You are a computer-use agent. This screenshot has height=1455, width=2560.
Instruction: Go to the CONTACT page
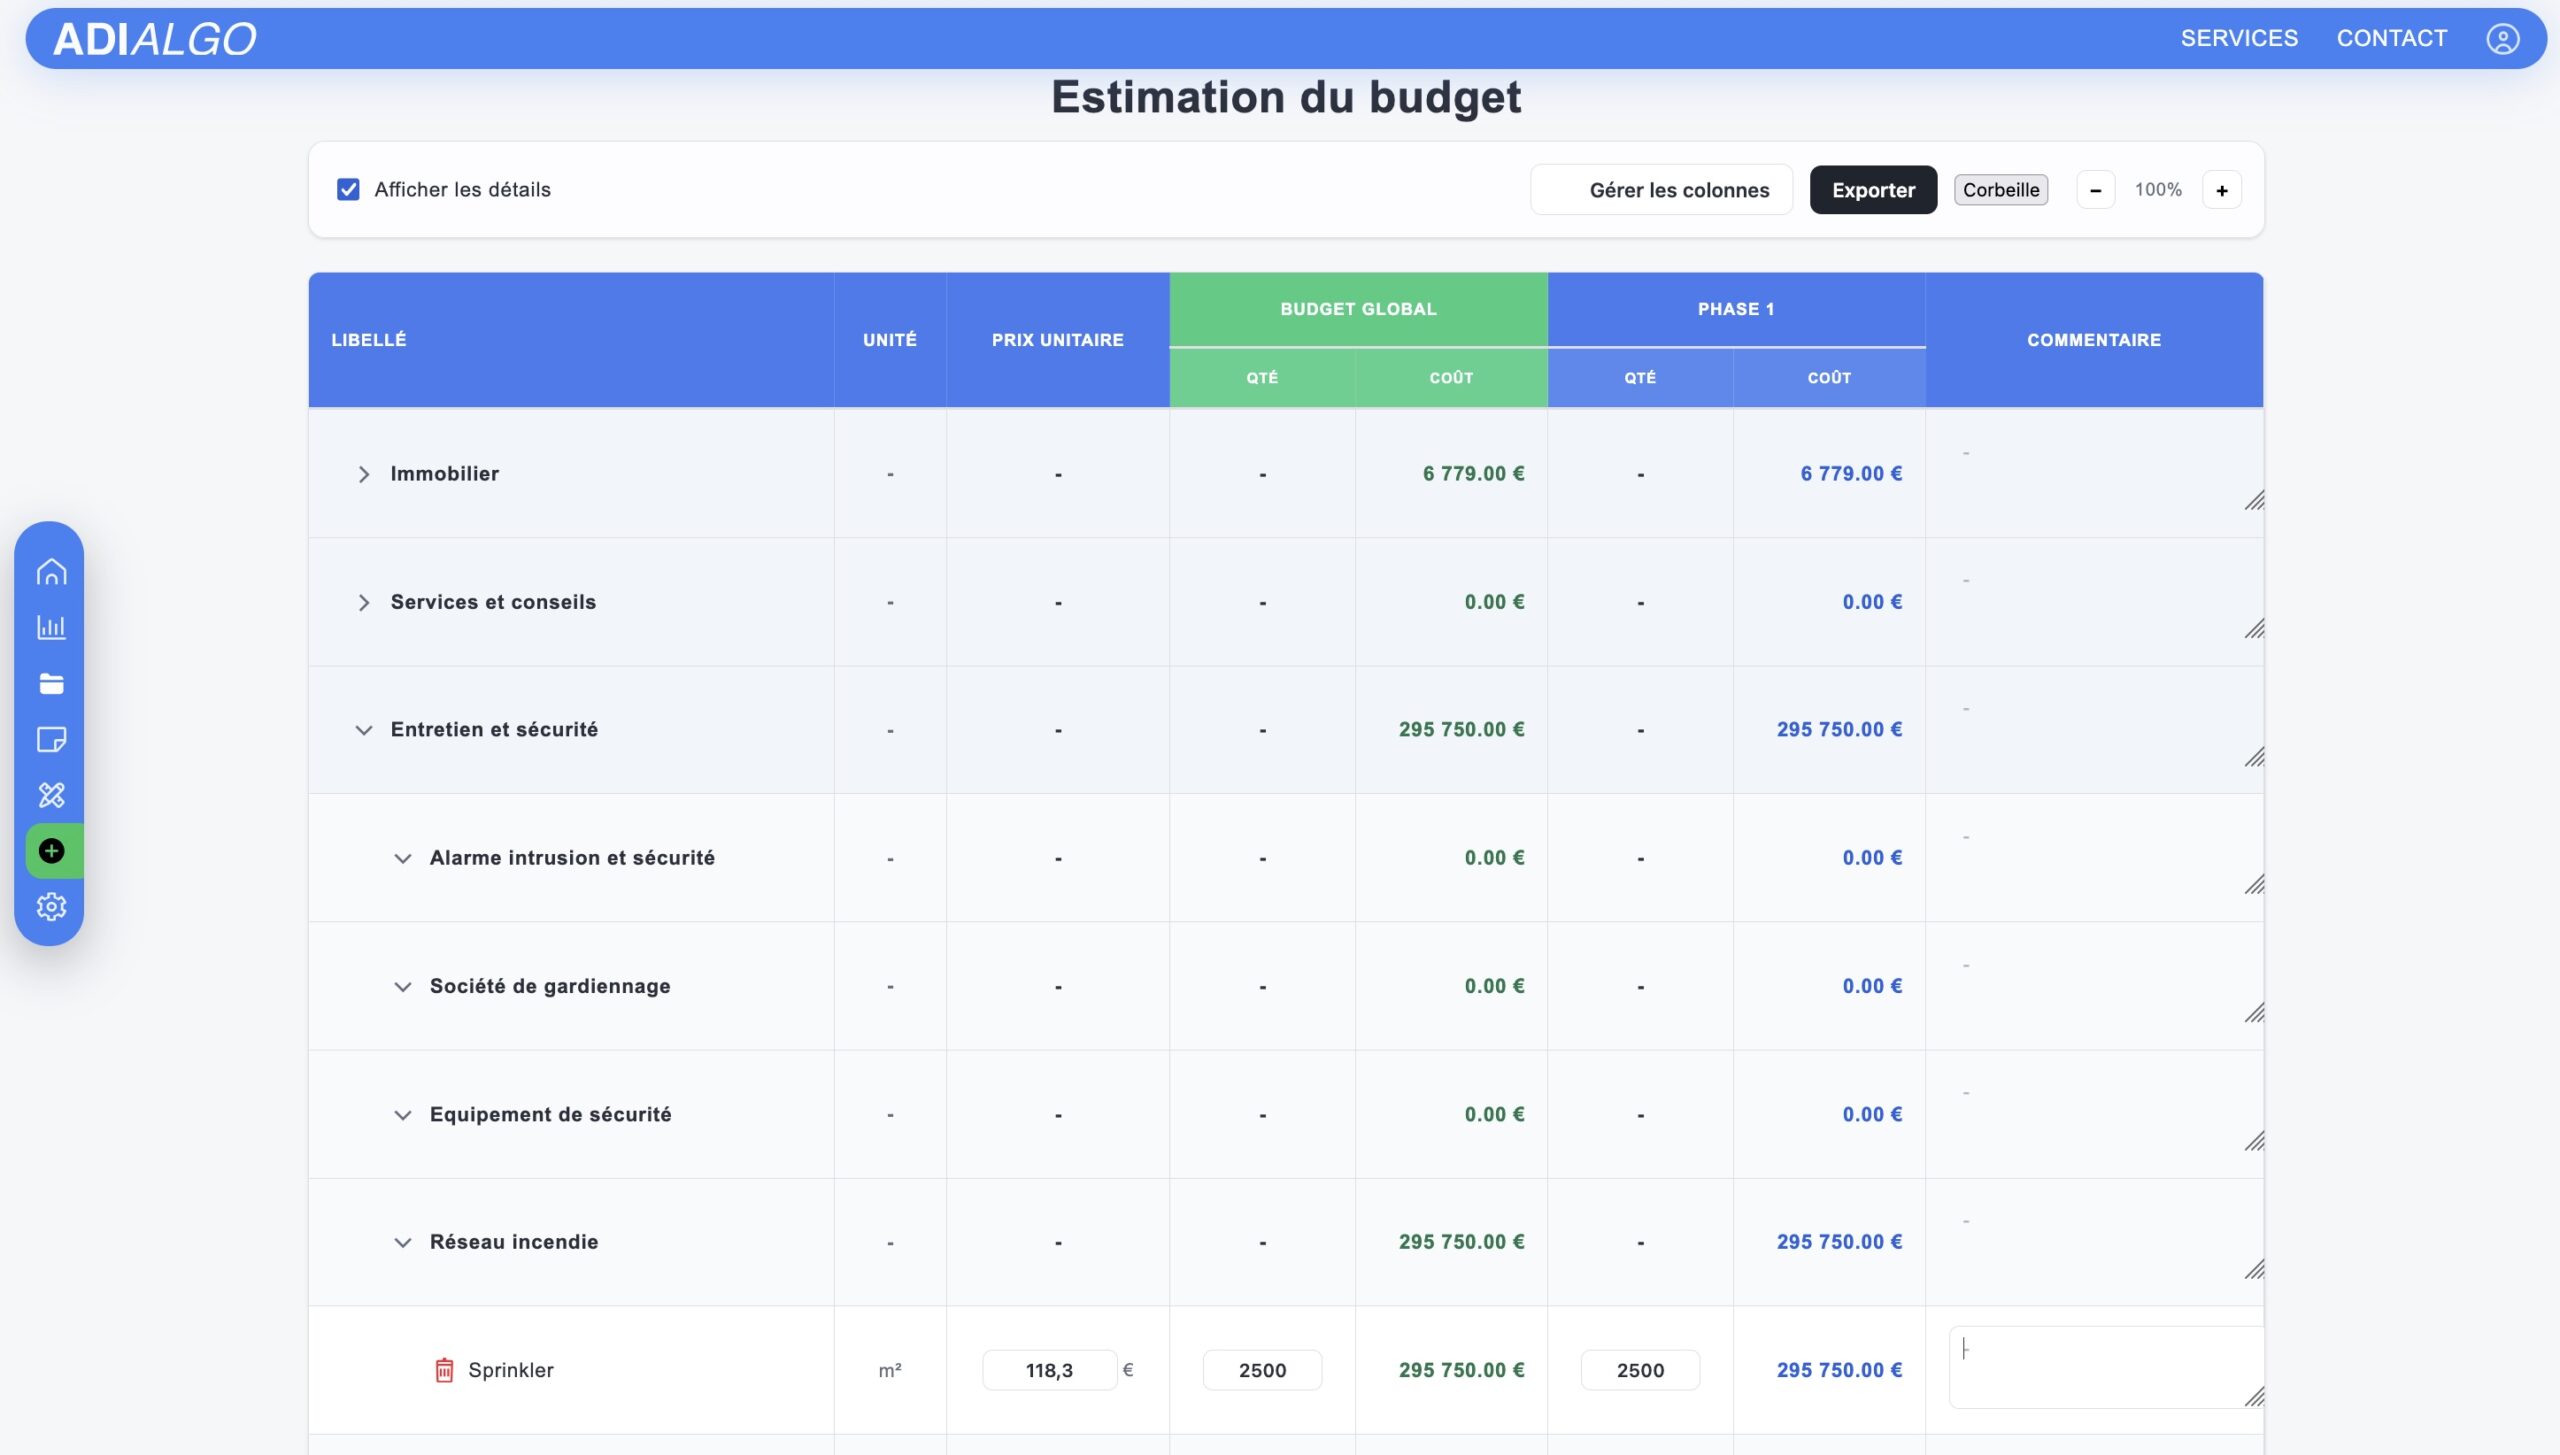point(2391,38)
